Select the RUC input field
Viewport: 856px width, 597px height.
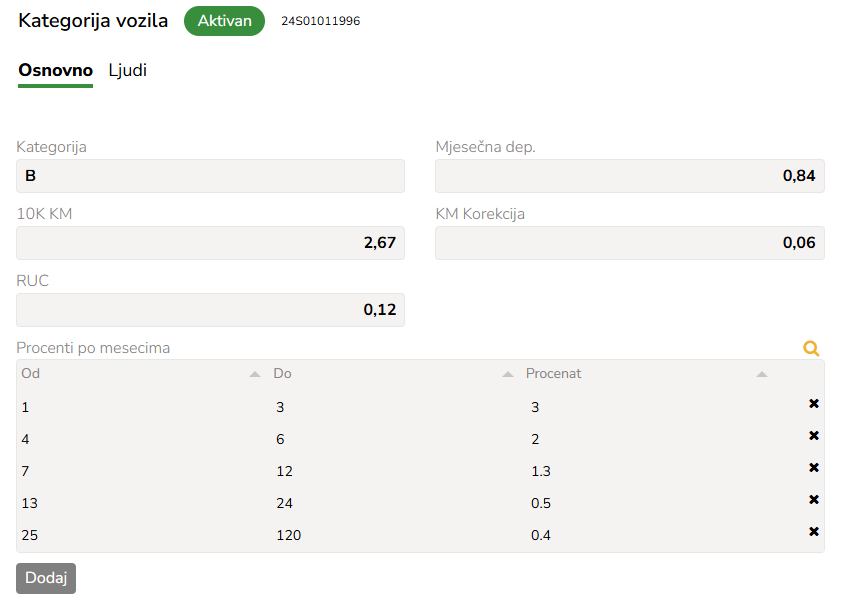tap(210, 310)
